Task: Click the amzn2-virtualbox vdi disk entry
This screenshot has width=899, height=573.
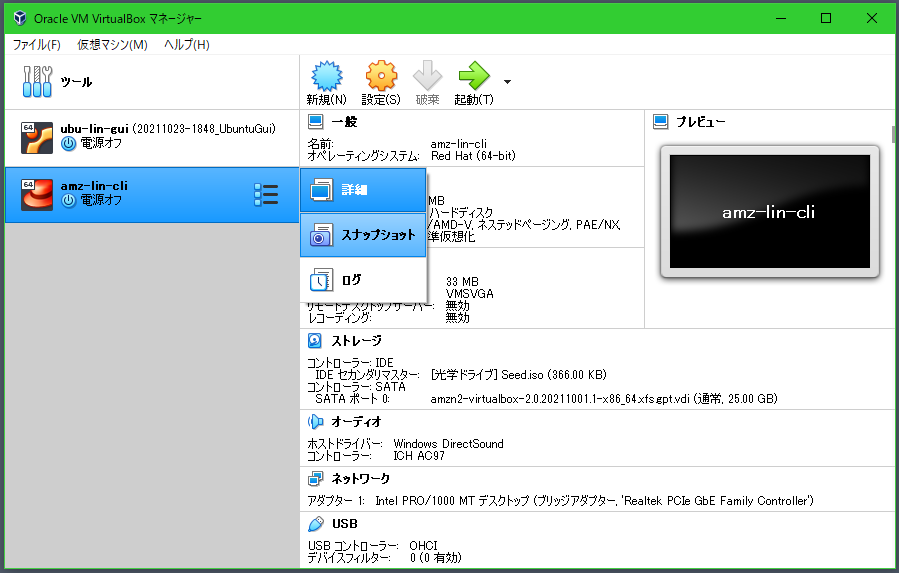Action: point(604,399)
